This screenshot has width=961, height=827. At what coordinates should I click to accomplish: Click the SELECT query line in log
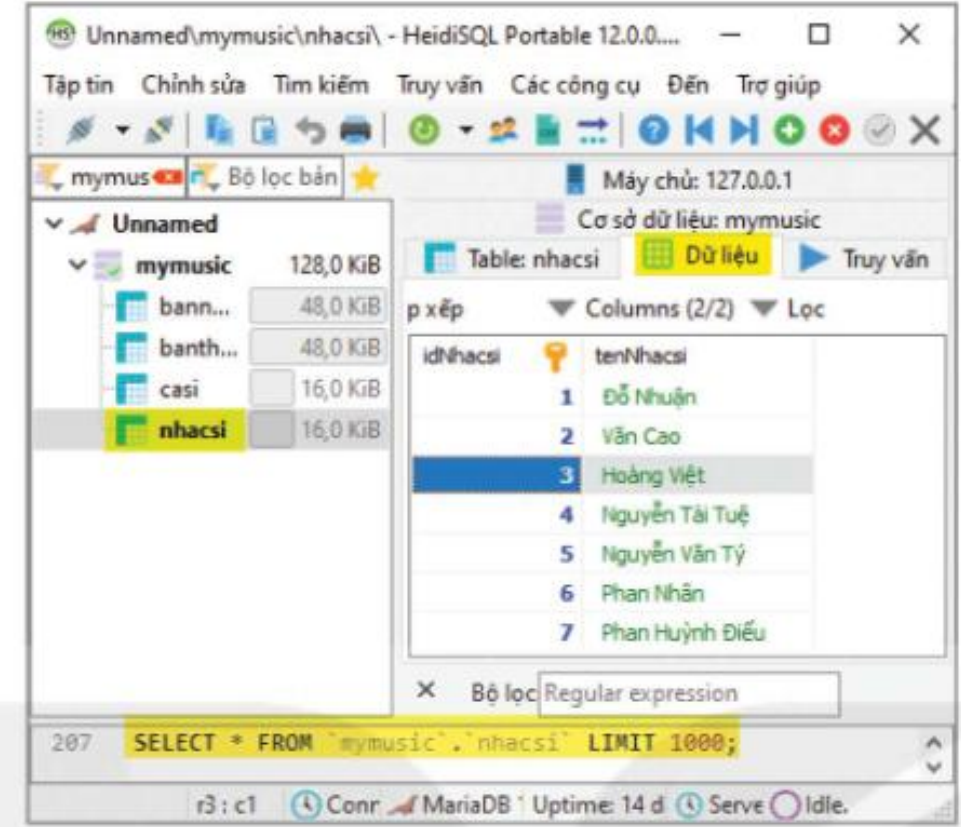coord(435,743)
